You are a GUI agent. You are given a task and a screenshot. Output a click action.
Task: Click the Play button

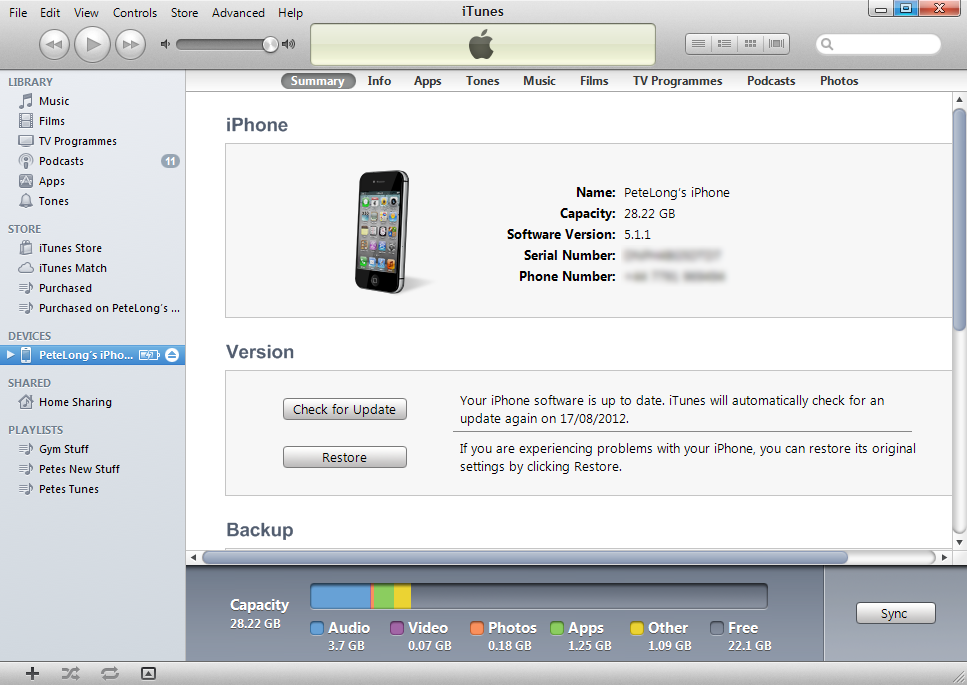click(x=93, y=44)
